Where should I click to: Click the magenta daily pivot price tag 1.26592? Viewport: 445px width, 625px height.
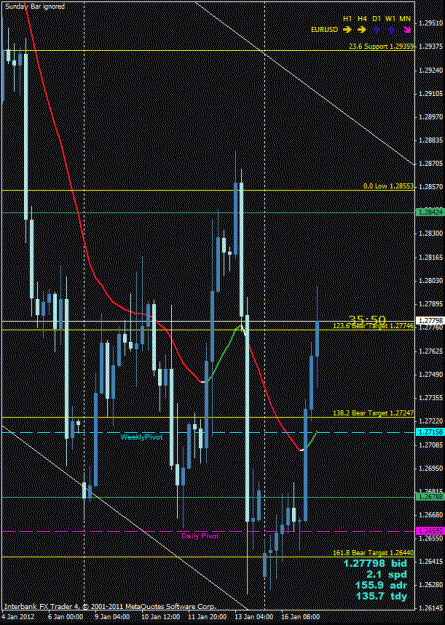[430, 531]
